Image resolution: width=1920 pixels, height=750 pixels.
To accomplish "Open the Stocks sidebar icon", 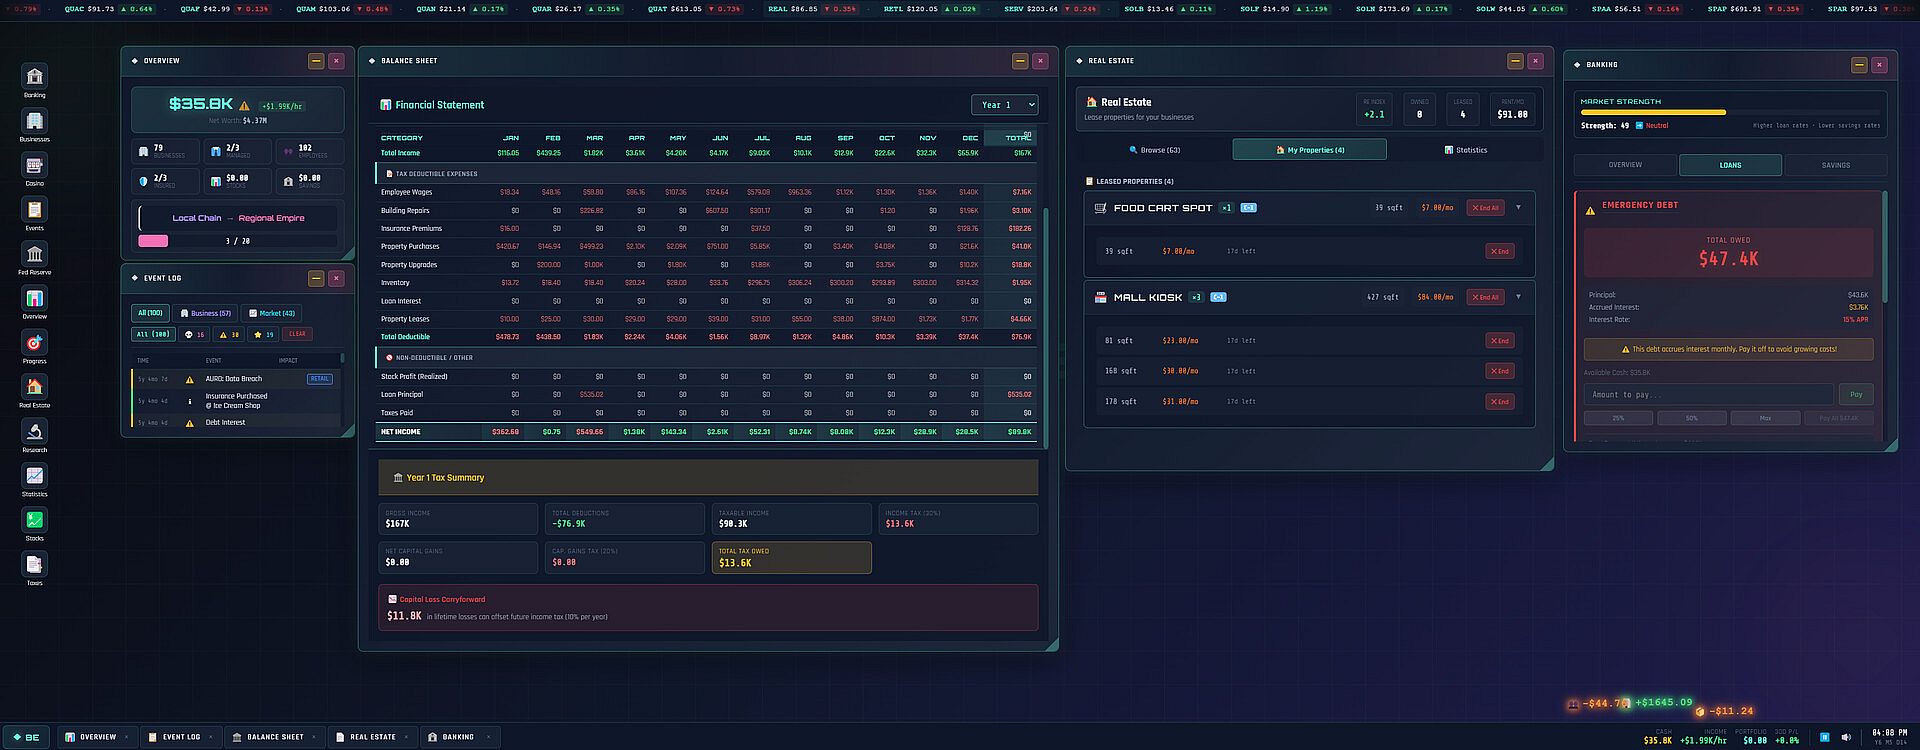I will pos(34,520).
